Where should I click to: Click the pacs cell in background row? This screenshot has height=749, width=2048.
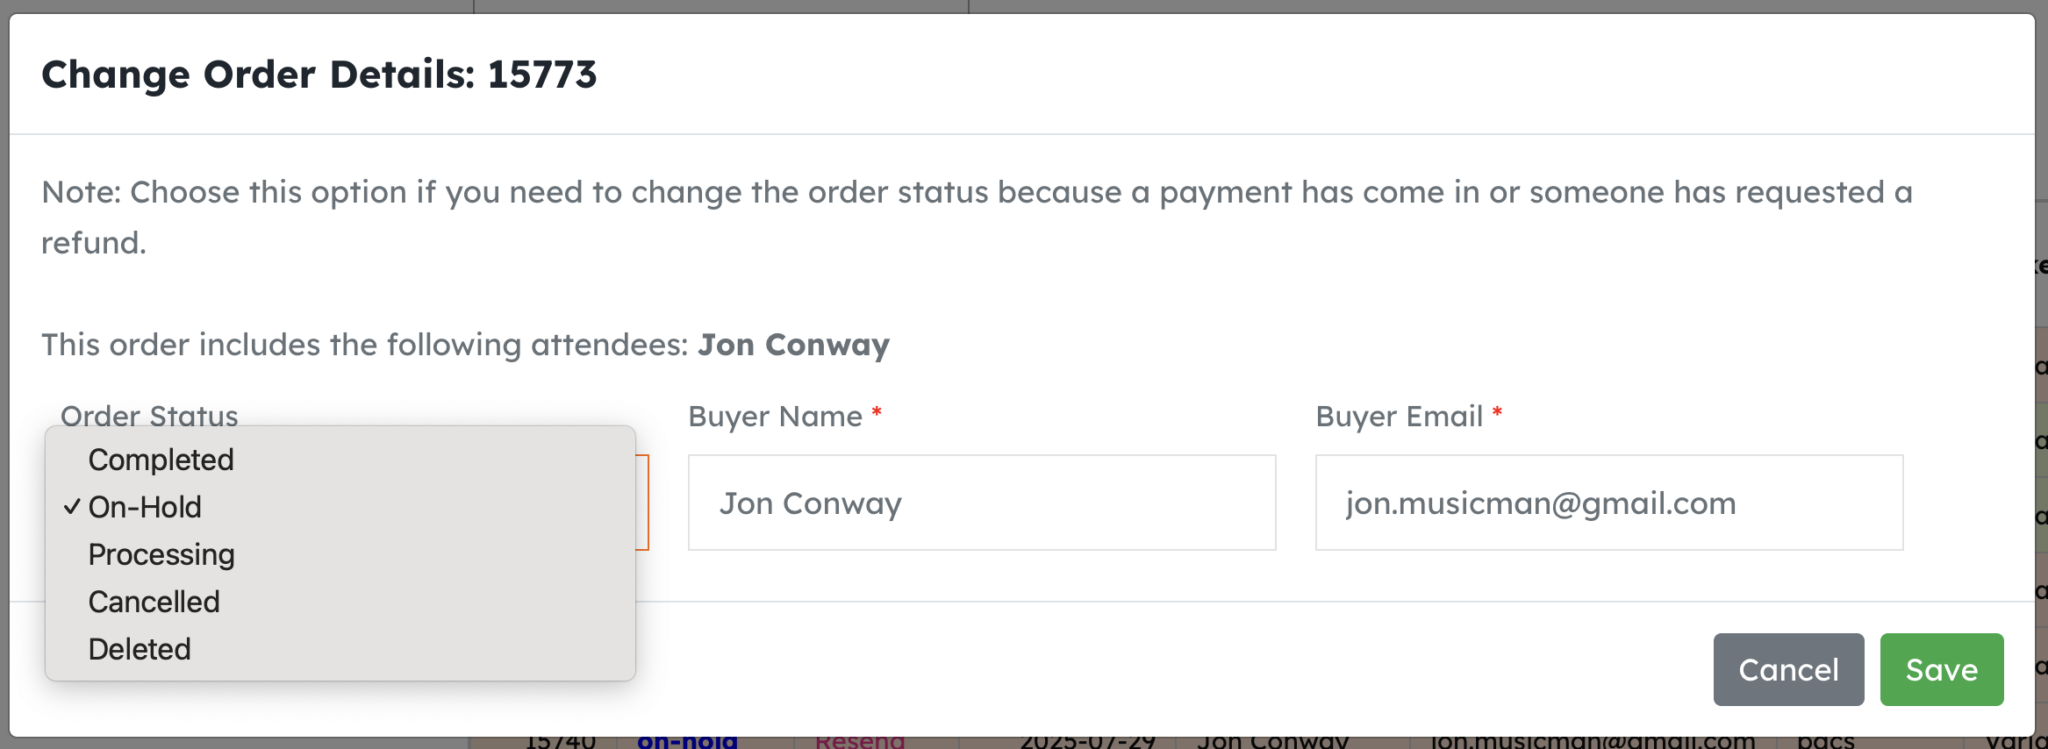(1825, 742)
